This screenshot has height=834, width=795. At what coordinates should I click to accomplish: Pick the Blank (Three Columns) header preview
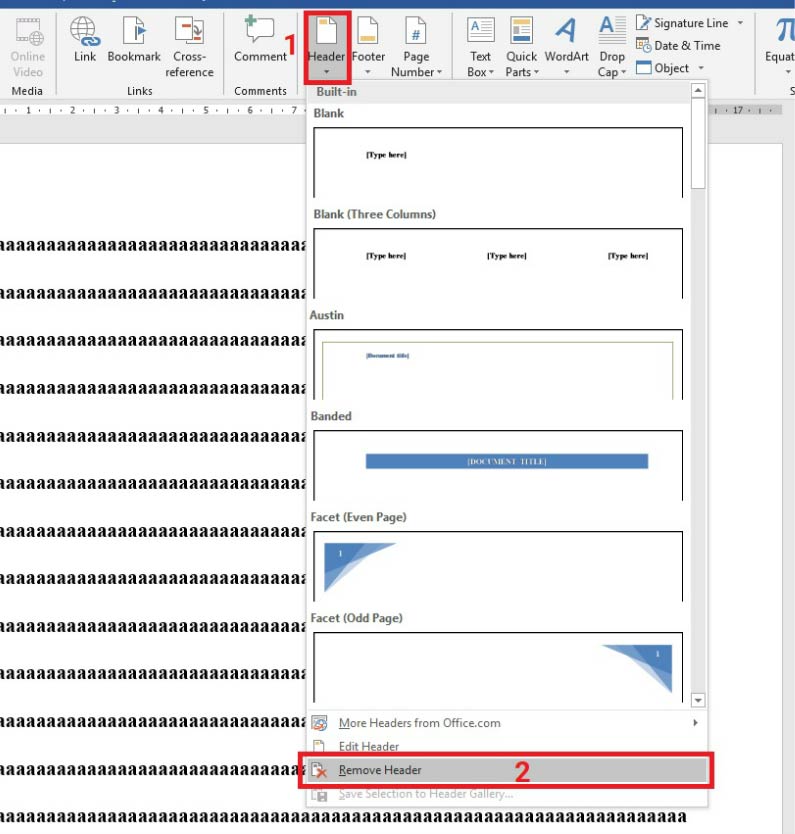click(x=498, y=262)
